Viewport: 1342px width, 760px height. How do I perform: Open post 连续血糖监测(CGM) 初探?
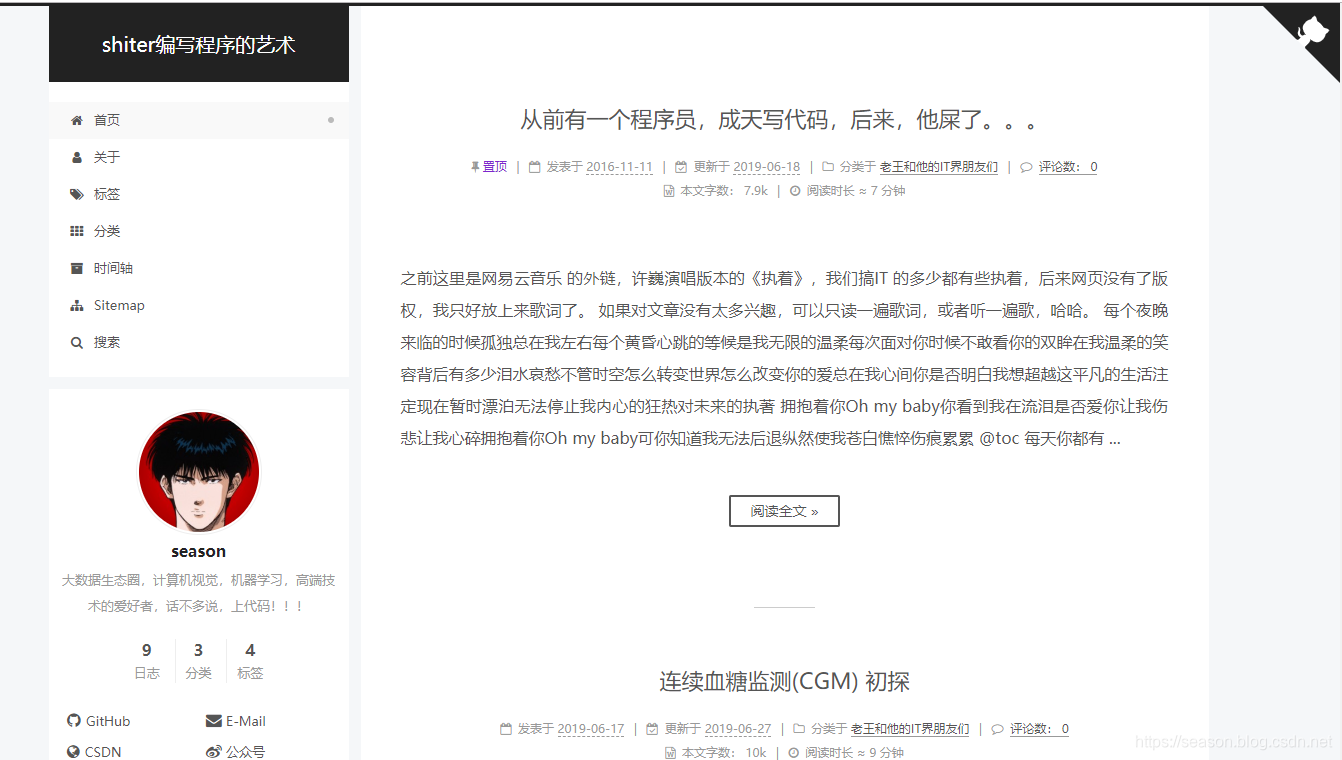coord(784,681)
